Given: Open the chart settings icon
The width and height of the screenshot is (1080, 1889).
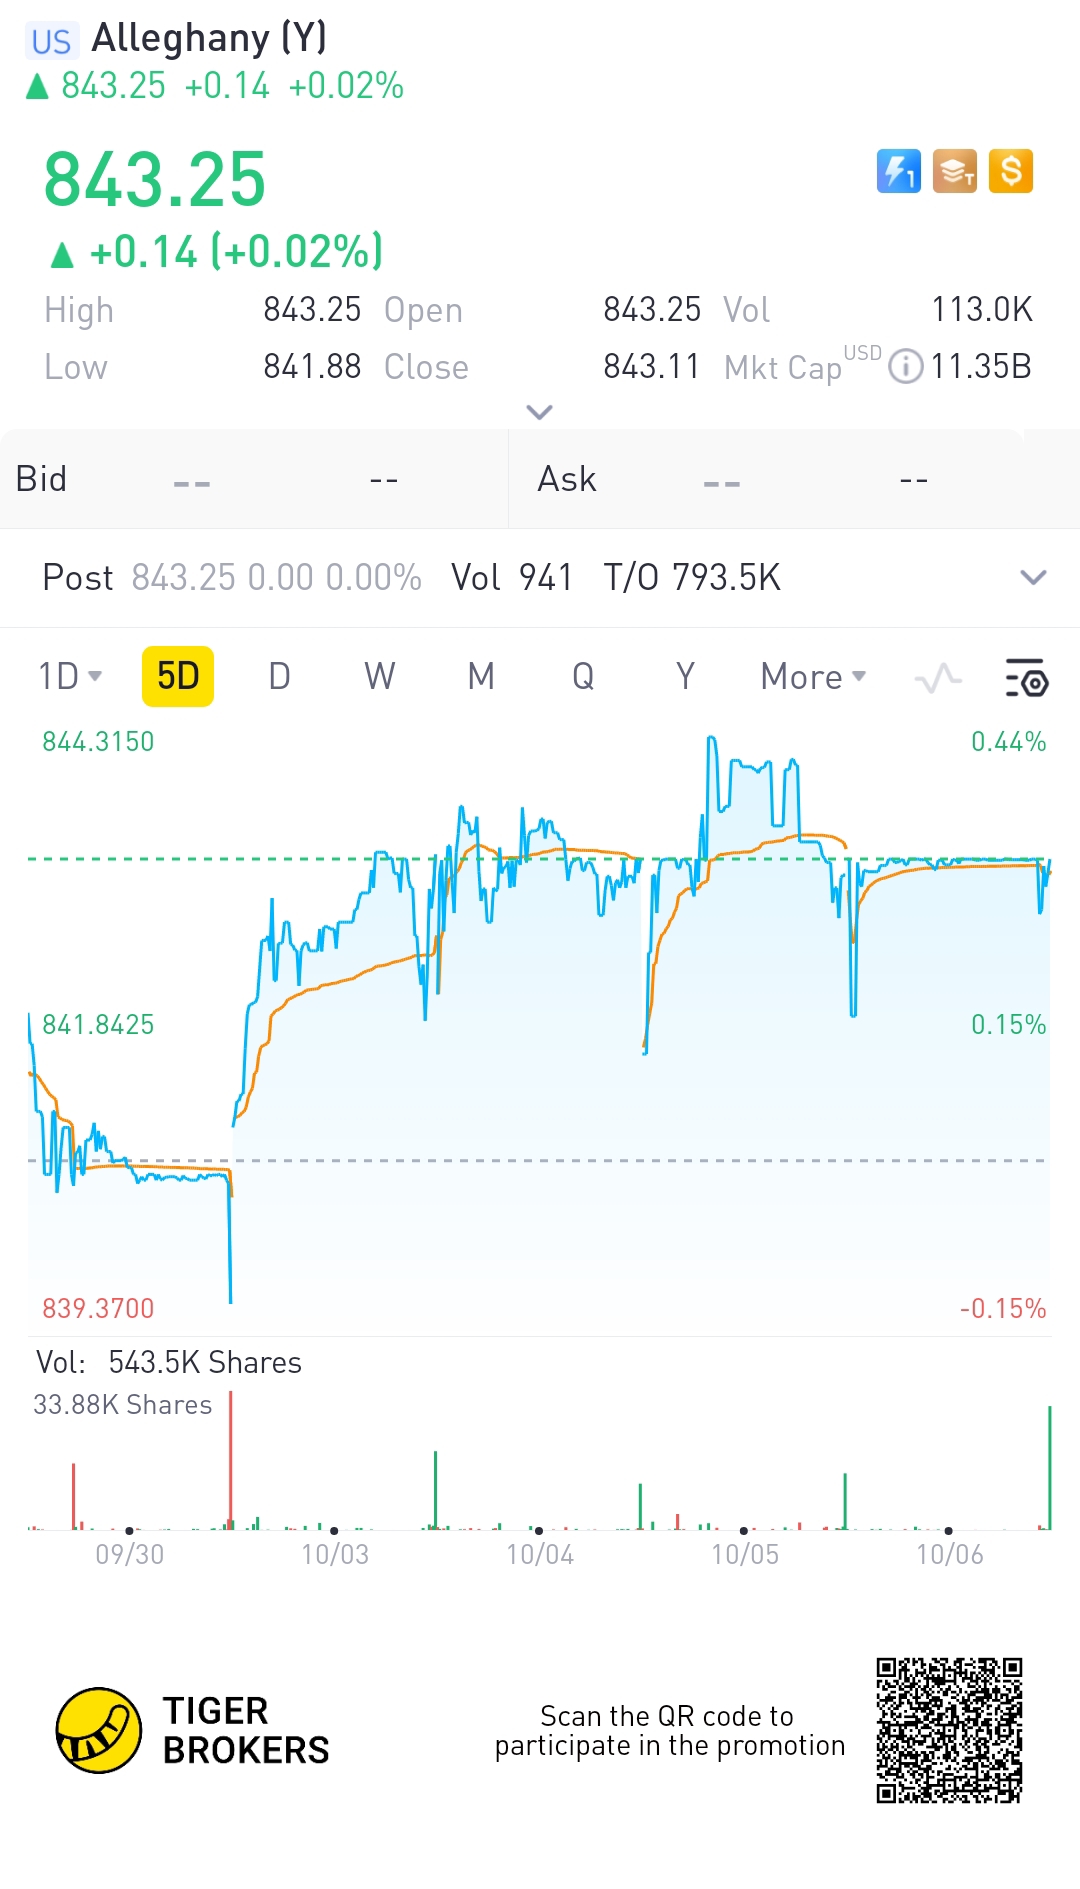Looking at the screenshot, I should point(1026,678).
